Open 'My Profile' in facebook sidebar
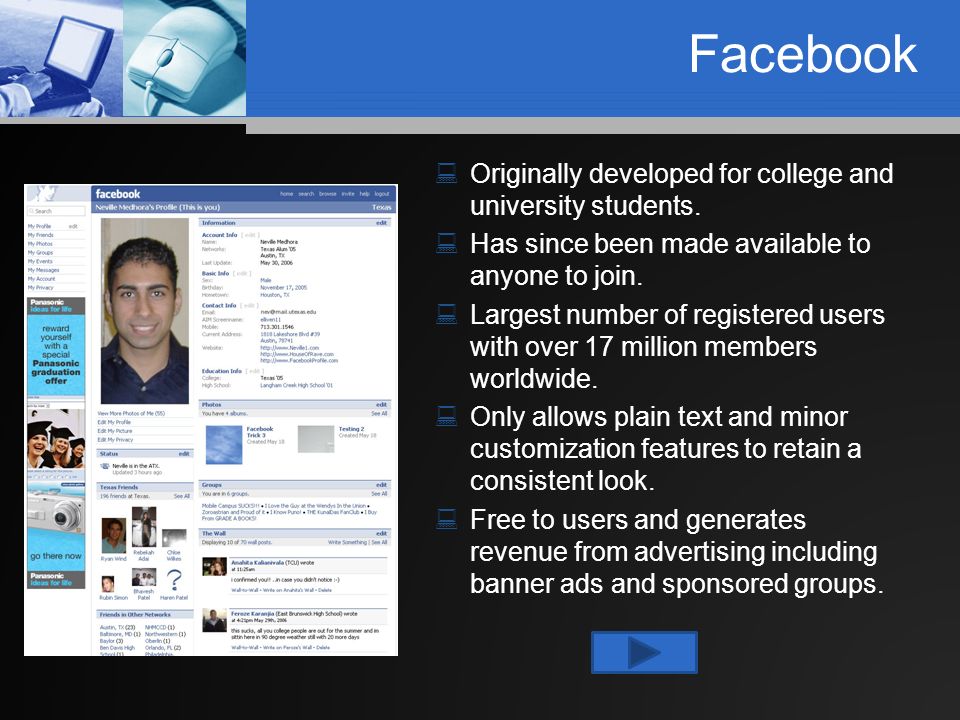 coord(39,227)
